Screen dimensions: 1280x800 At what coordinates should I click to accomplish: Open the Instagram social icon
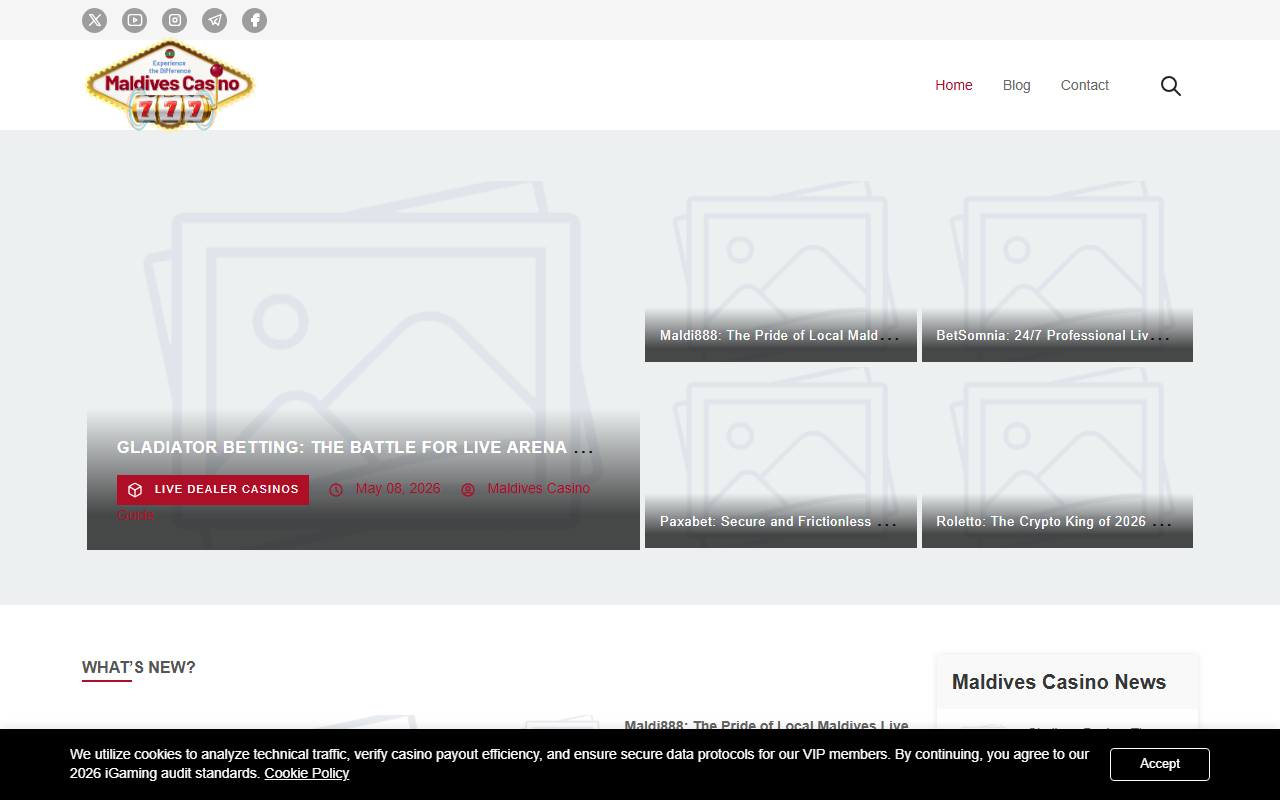click(174, 20)
